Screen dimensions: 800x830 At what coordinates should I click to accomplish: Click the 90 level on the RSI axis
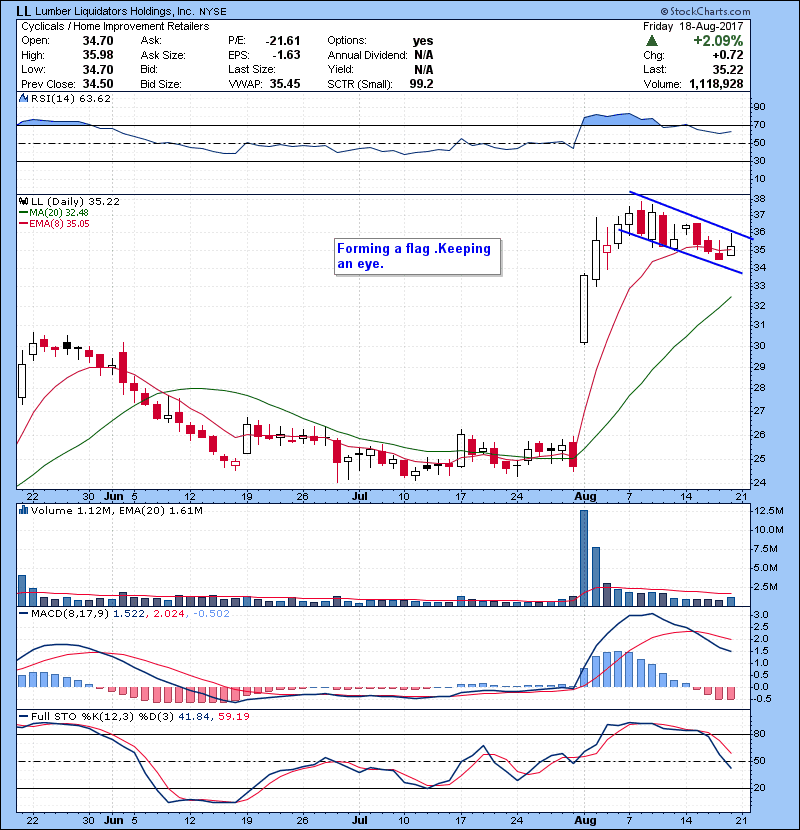coord(759,107)
